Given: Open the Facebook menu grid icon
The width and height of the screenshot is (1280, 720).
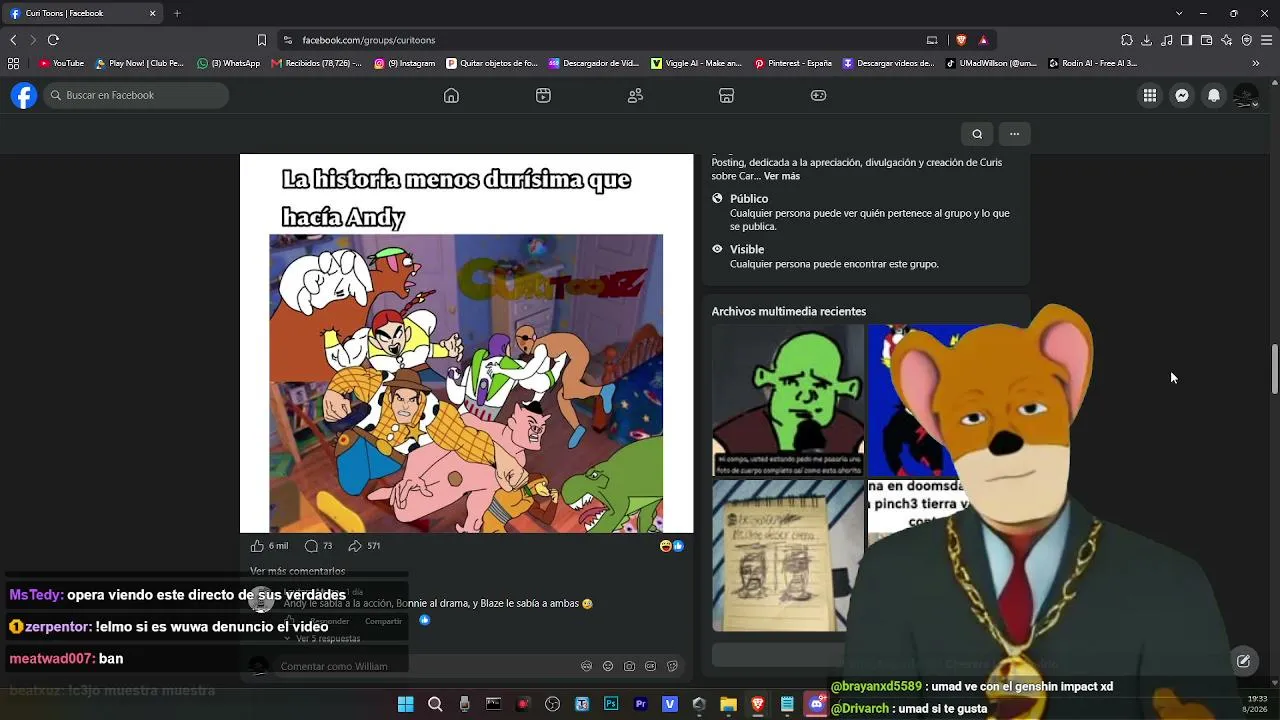Looking at the screenshot, I should (1150, 95).
